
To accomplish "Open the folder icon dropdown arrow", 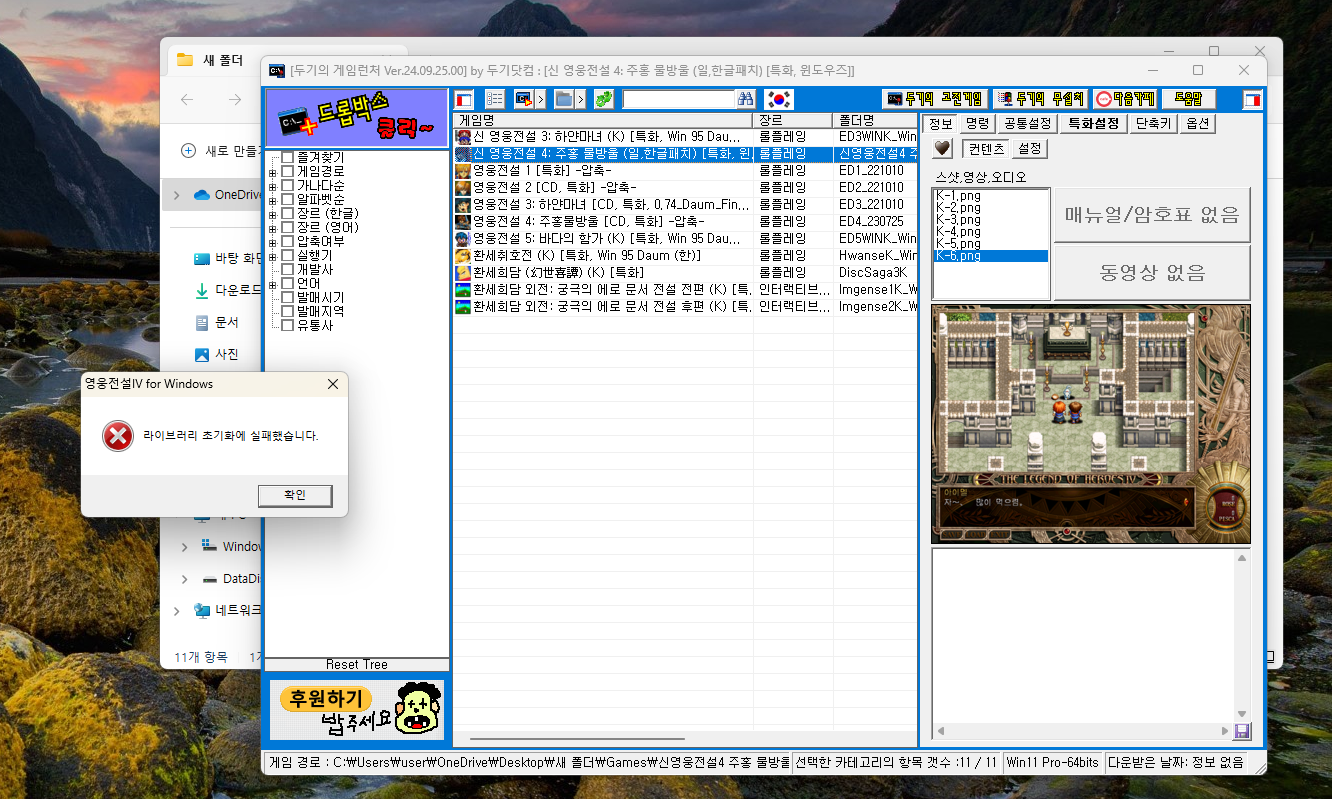I will [580, 99].
